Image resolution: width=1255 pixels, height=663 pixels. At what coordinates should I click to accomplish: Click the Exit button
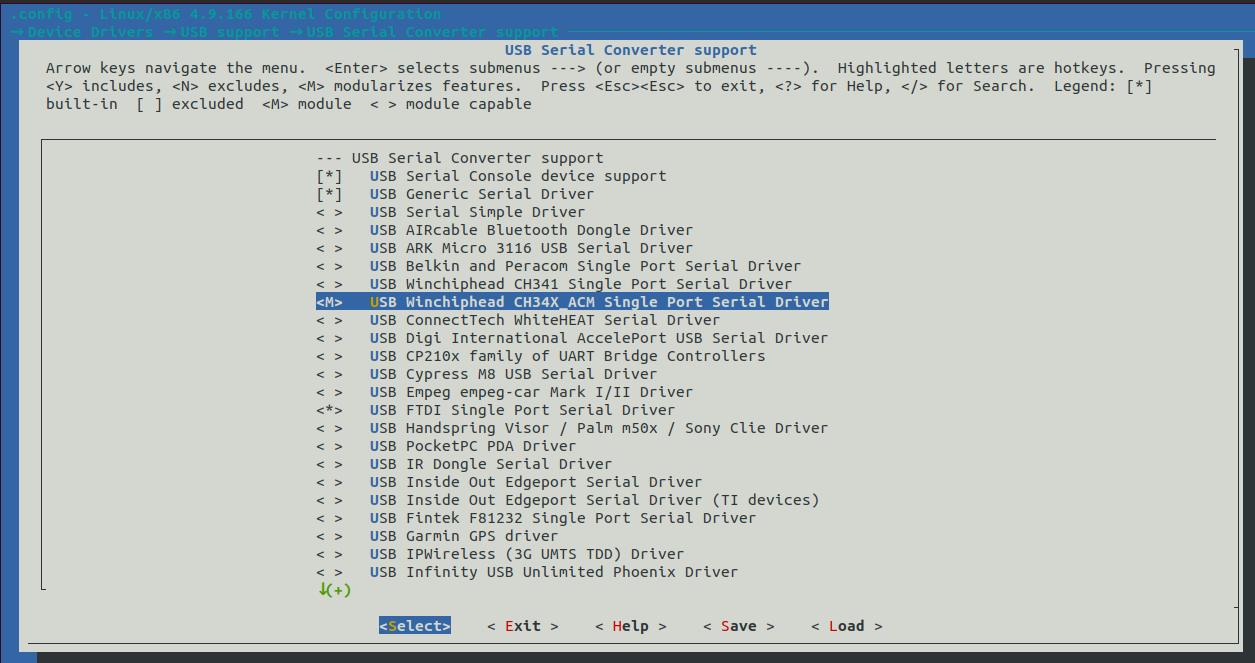[x=522, y=625]
